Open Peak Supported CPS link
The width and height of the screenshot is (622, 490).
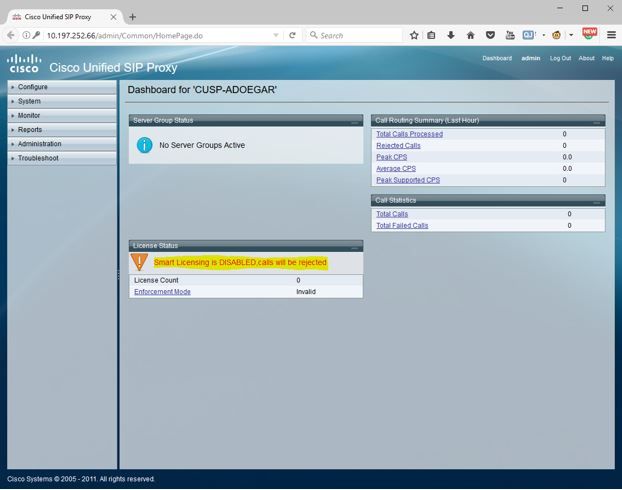coord(408,180)
